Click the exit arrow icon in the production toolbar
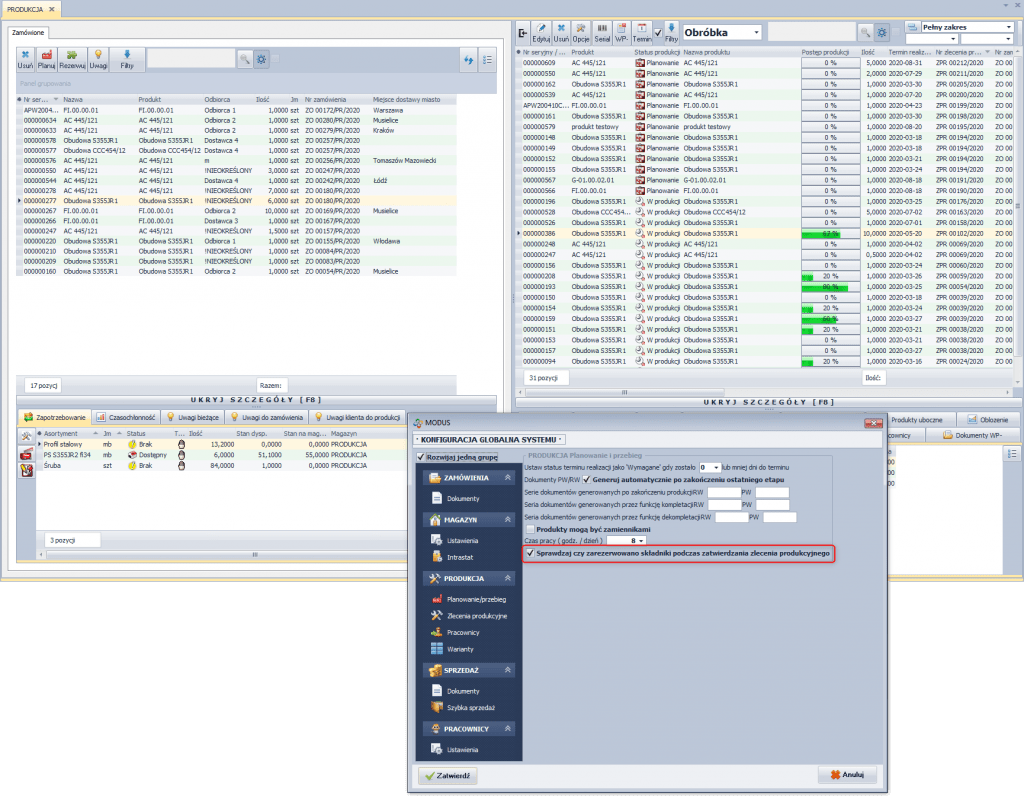Image resolution: width=1024 pixels, height=796 pixels. click(x=522, y=33)
